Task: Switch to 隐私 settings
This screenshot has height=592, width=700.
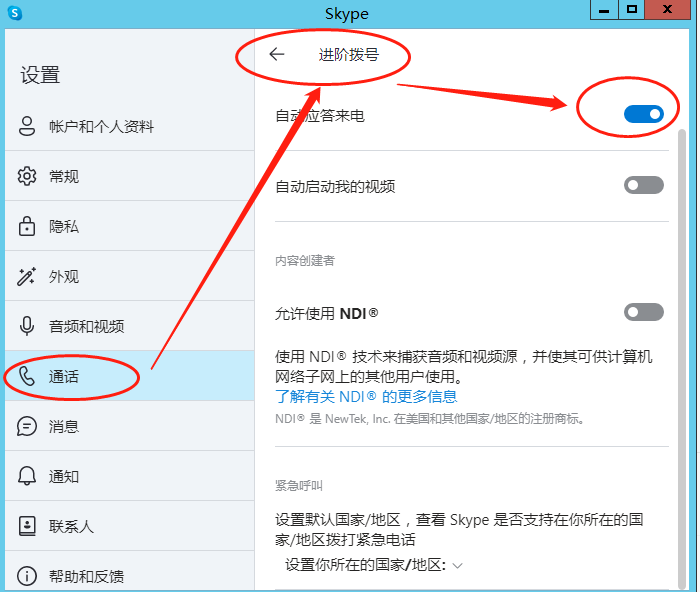Action: 129,226
